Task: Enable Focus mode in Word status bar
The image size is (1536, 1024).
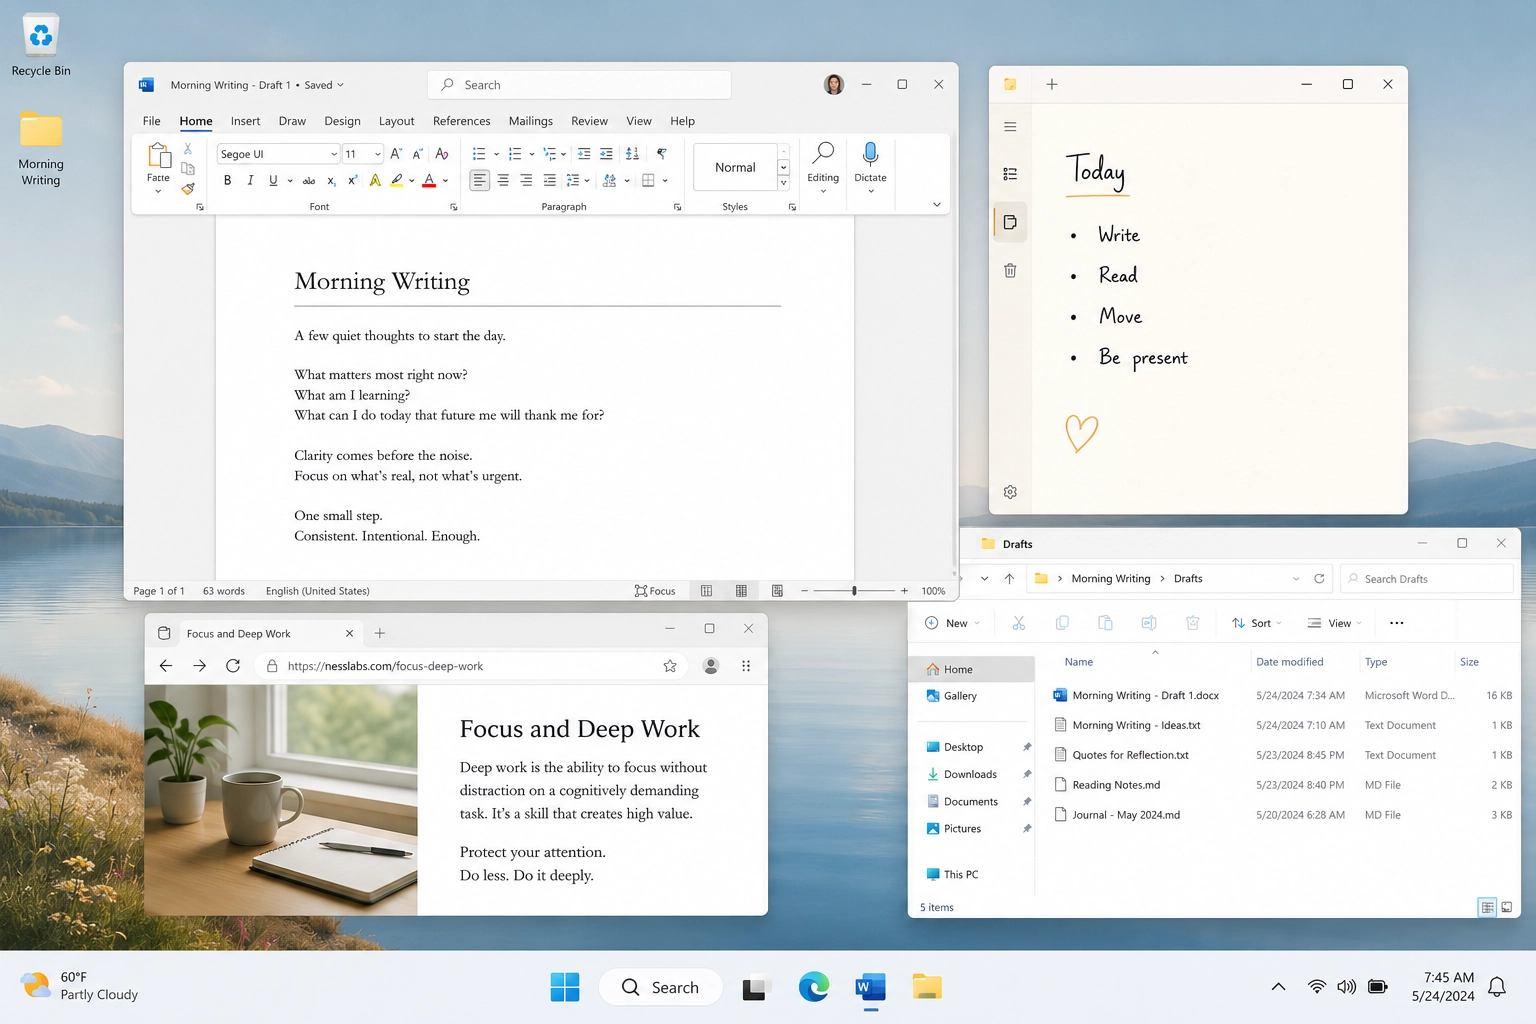Action: (655, 591)
